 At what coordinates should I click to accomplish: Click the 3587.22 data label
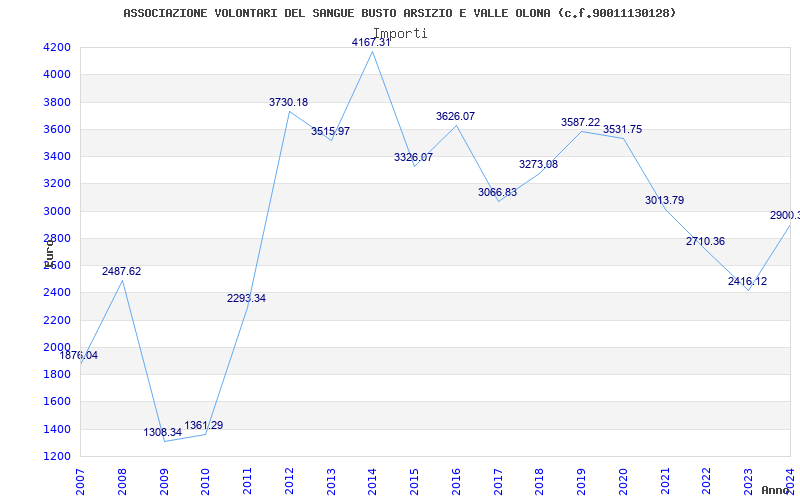(581, 122)
